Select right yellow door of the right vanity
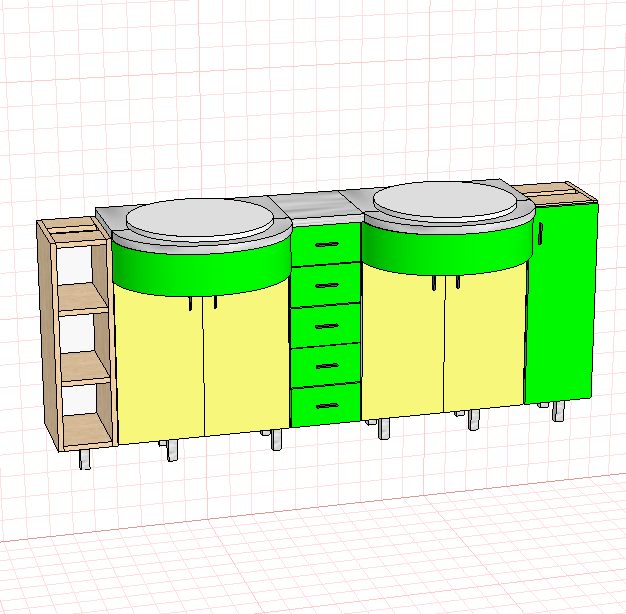Viewport: 626px width, 614px height. (484, 339)
